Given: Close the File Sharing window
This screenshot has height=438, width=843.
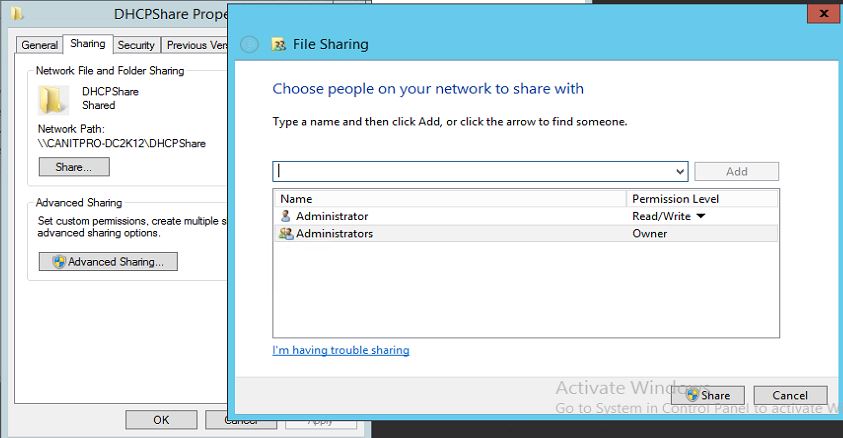Looking at the screenshot, I should (x=824, y=13).
